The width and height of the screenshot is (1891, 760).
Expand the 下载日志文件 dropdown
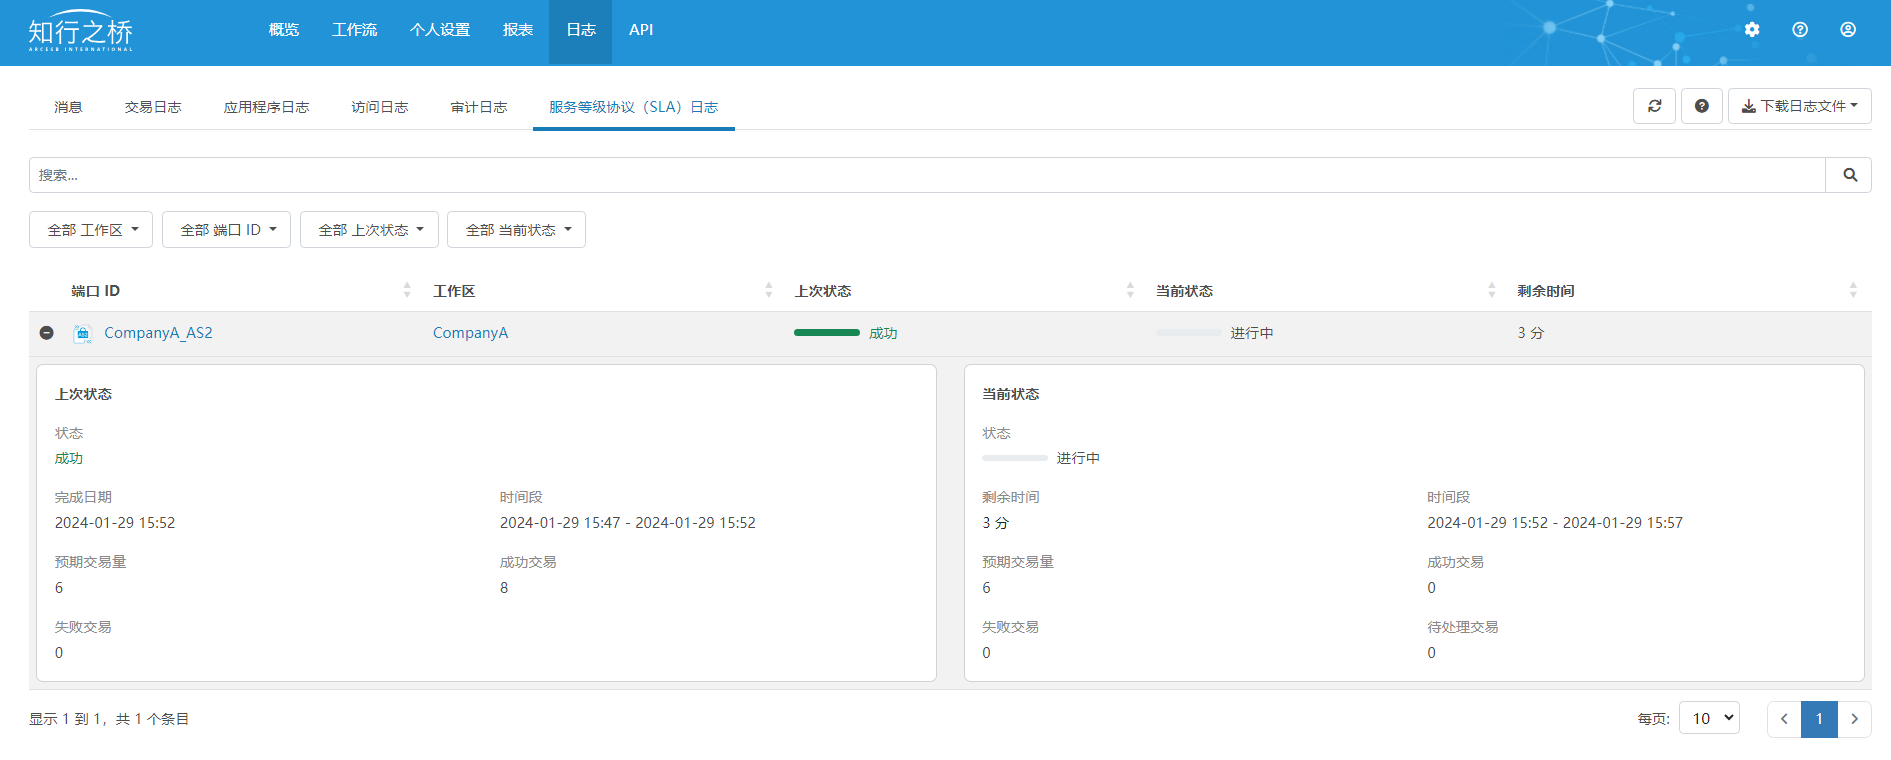coord(1799,106)
